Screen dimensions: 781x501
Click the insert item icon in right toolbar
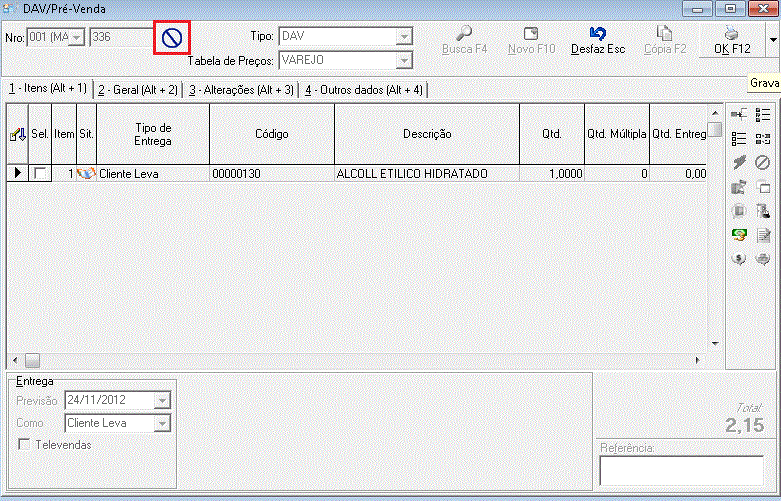point(739,115)
